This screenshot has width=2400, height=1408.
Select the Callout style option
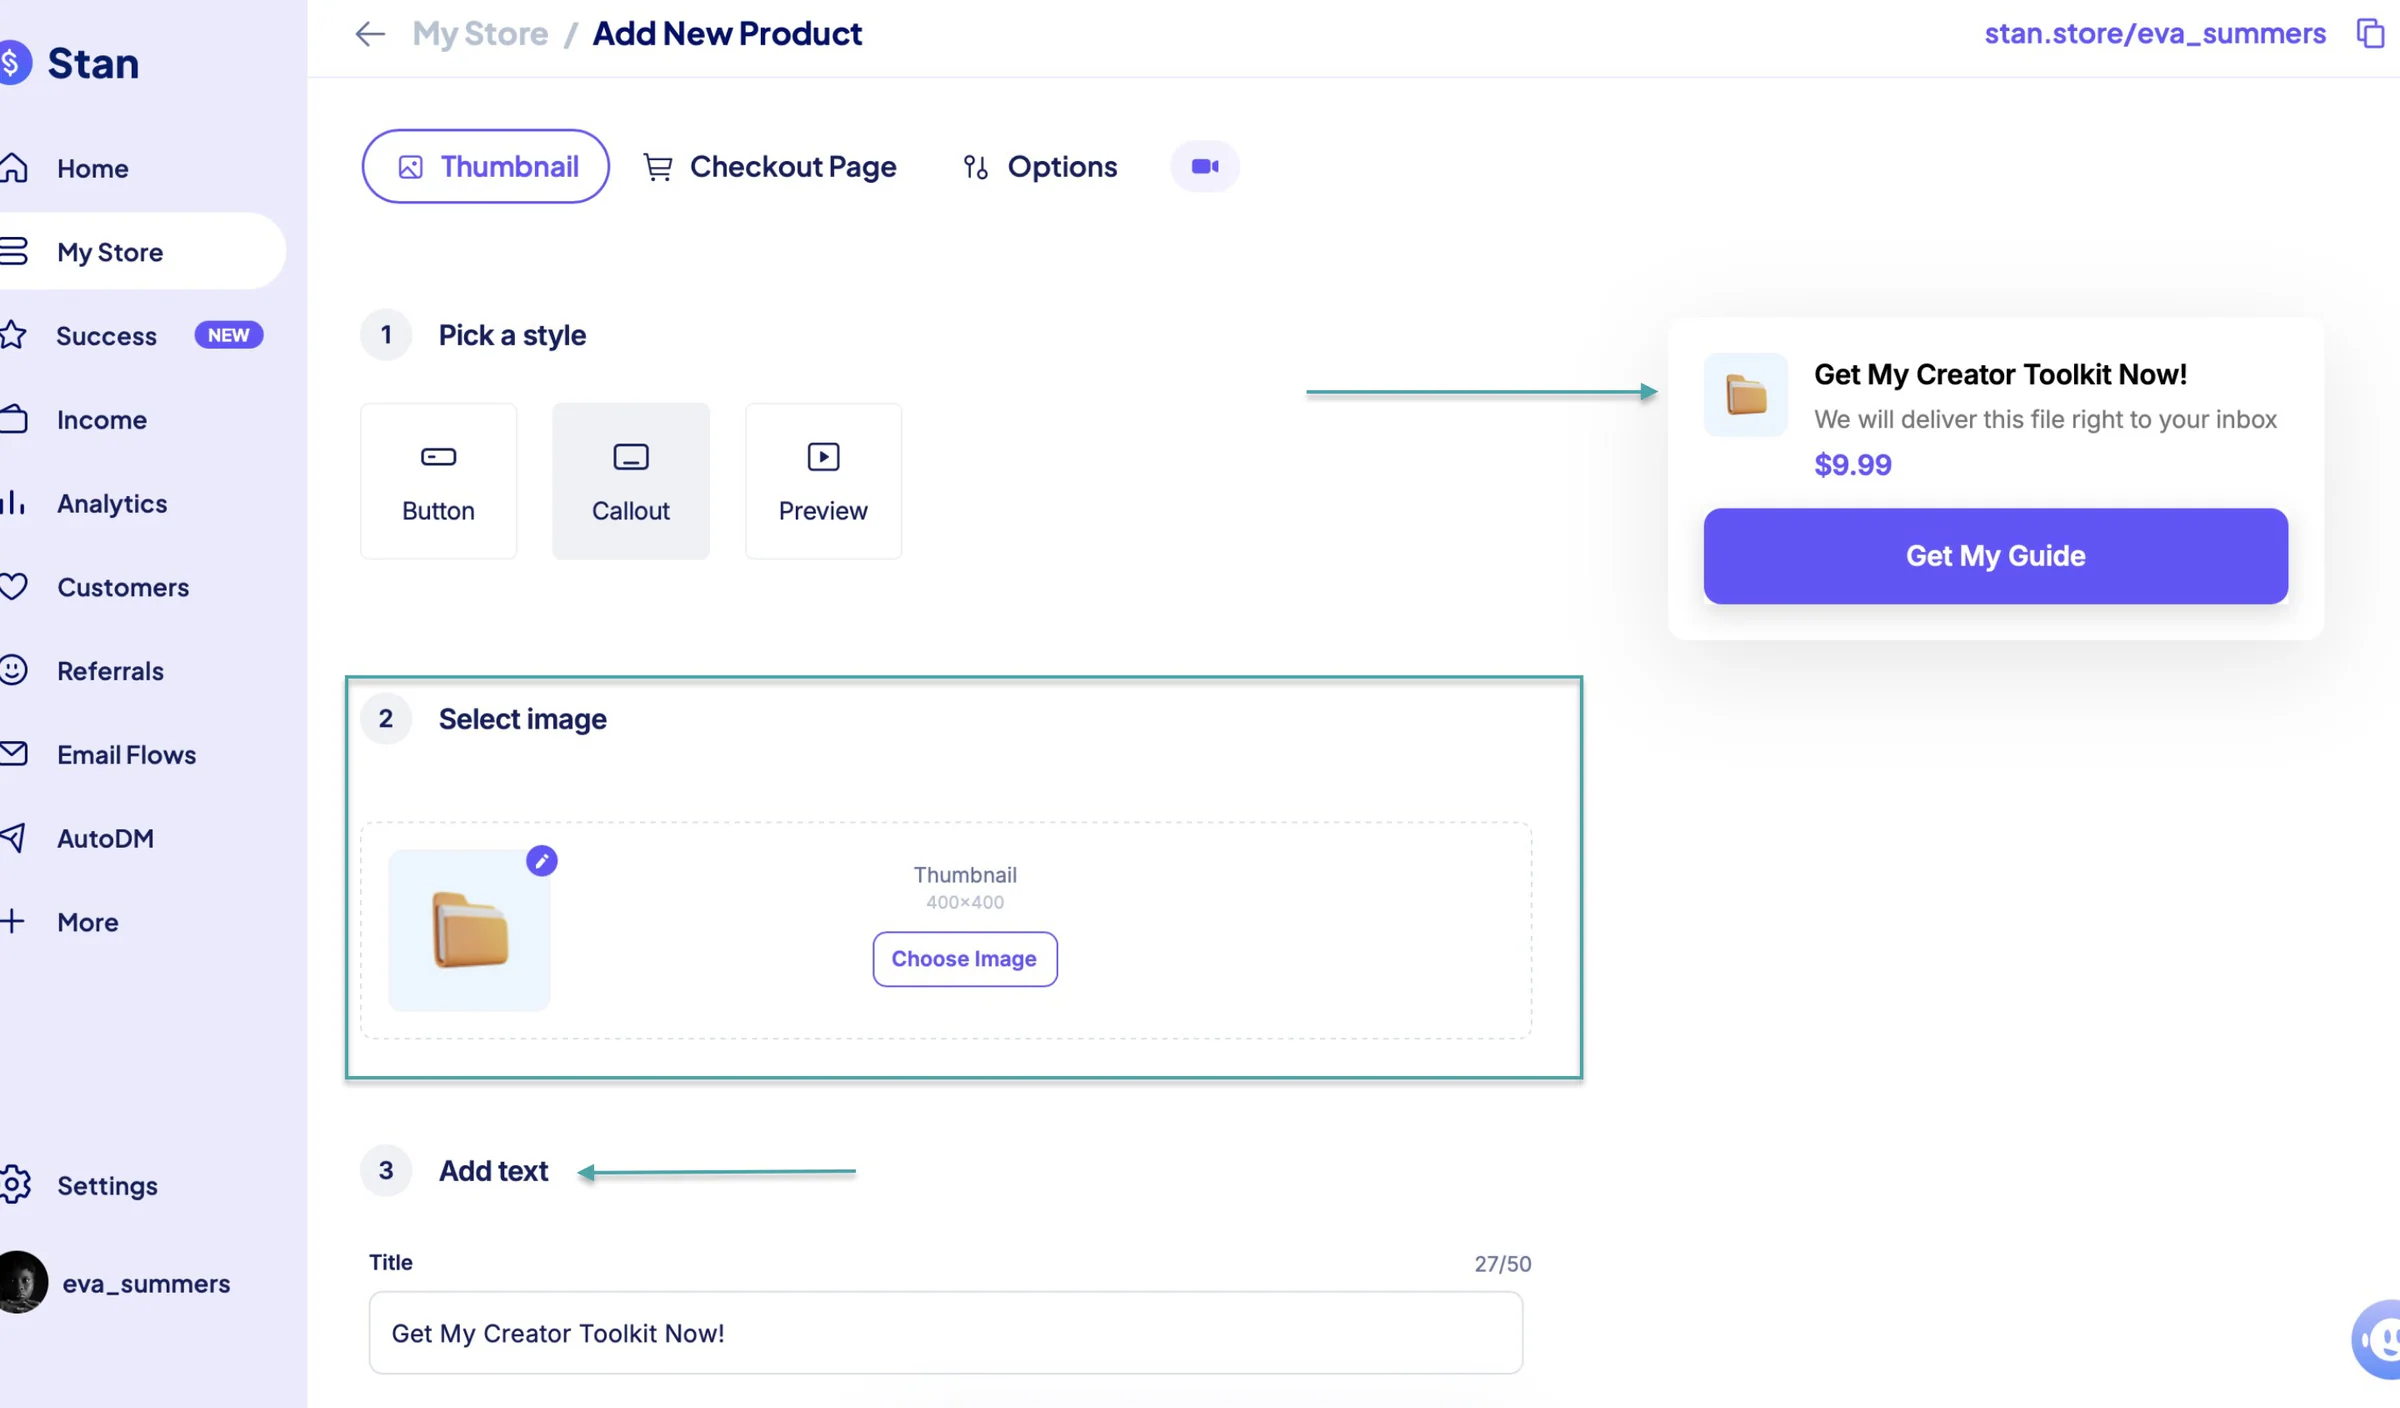pyautogui.click(x=631, y=481)
